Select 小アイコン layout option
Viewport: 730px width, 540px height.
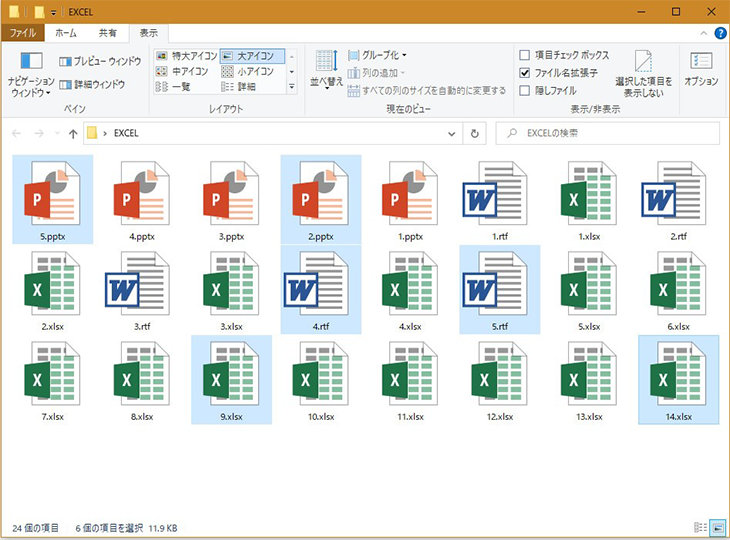pos(247,71)
